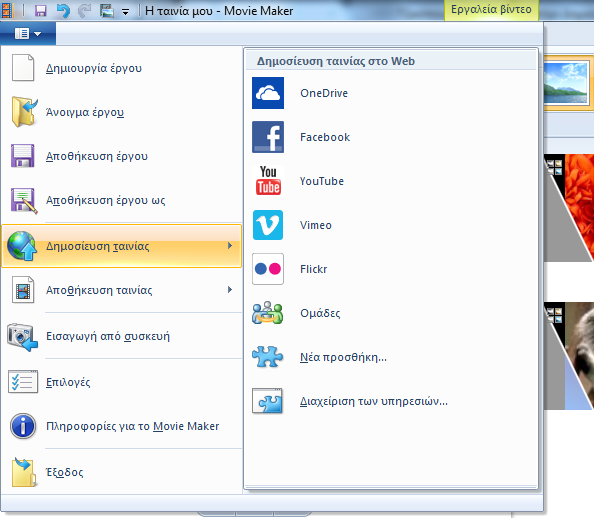
Task: Open Διαχείριση των υπηρεσιών... link
Action: tap(374, 401)
